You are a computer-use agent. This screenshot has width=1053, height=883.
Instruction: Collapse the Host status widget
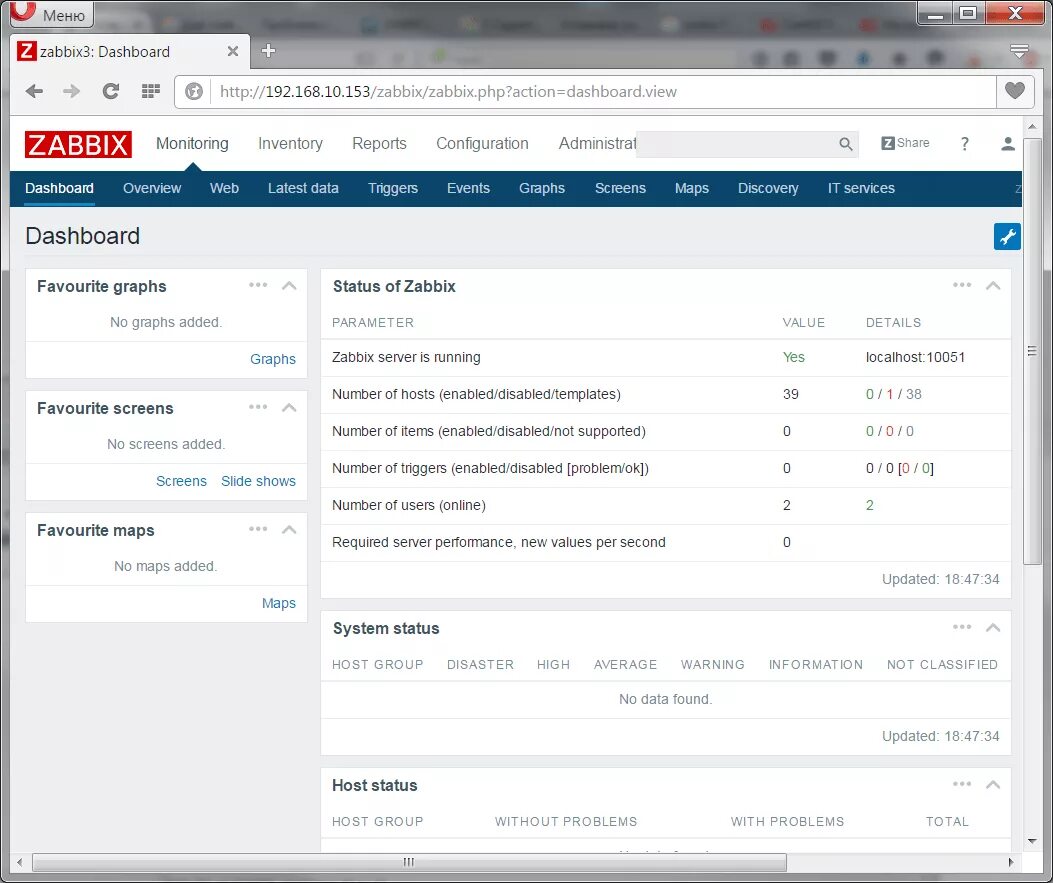993,785
